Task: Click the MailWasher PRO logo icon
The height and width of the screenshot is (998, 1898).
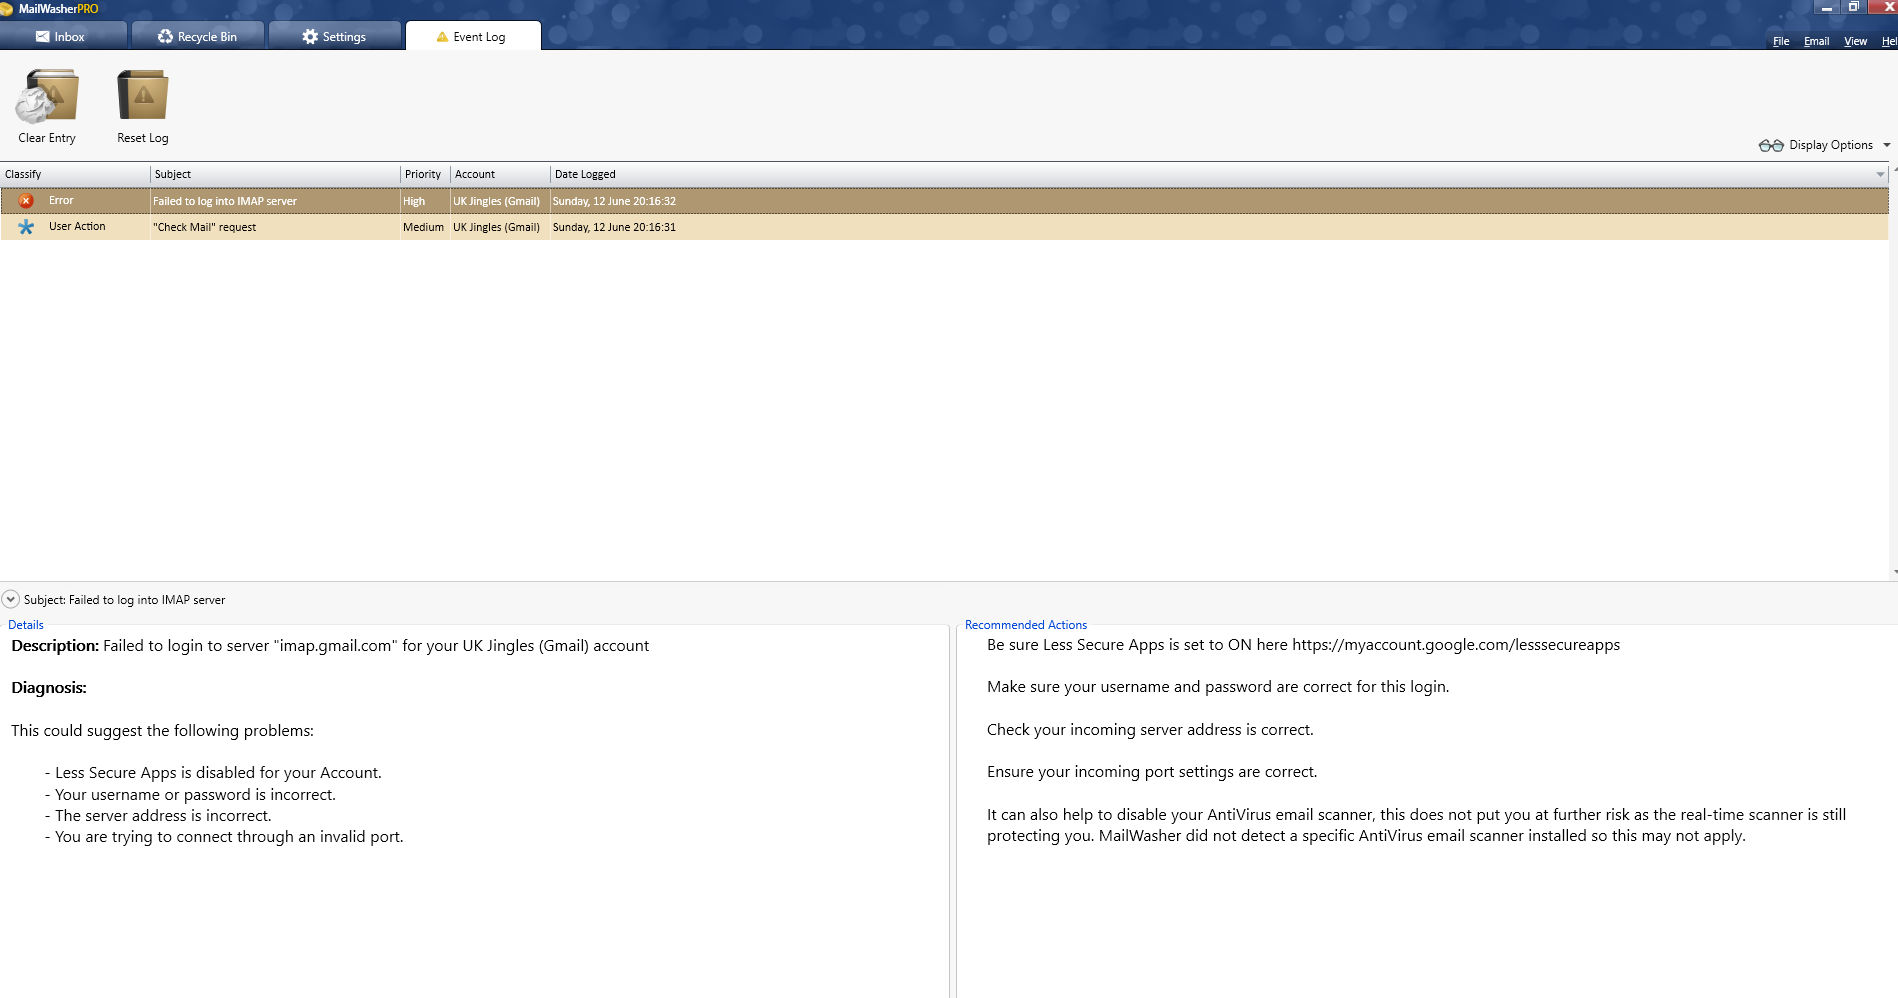Action: [x=6, y=9]
